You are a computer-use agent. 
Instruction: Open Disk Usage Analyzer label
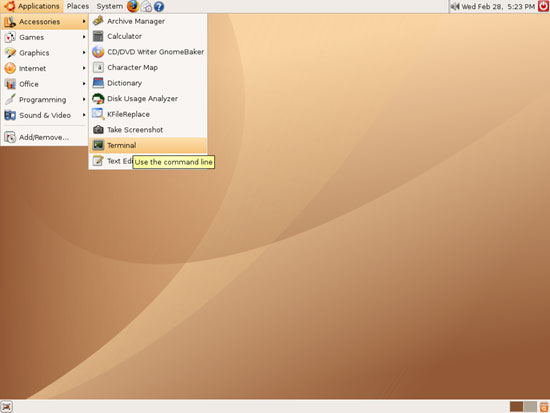142,99
